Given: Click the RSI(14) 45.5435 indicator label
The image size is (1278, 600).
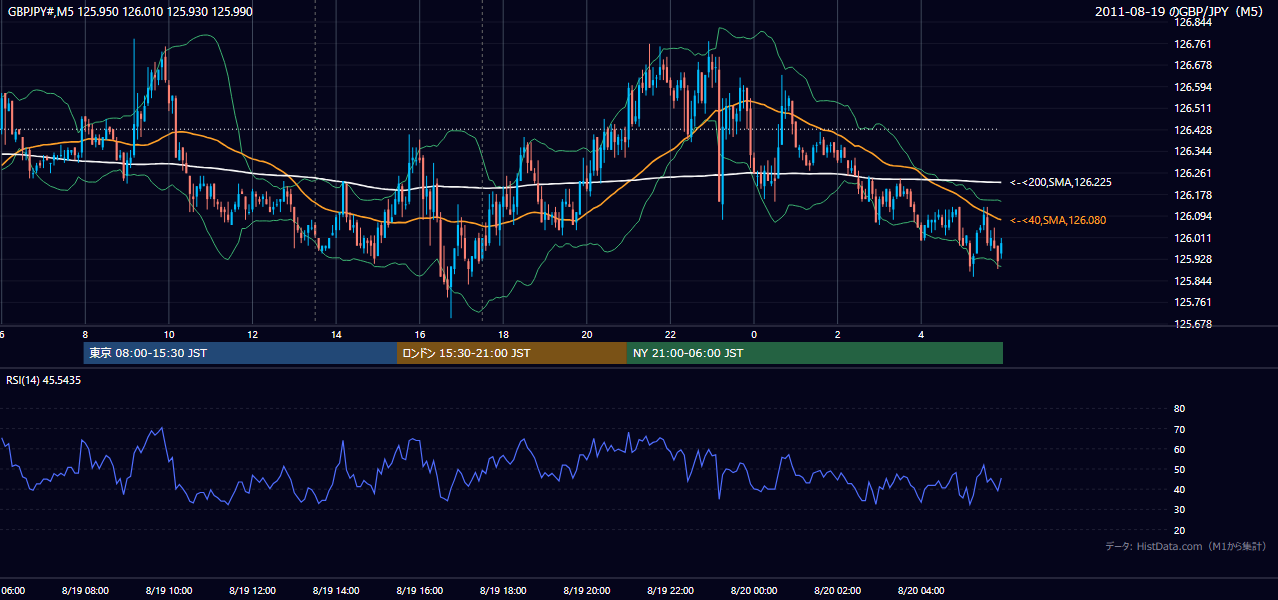Looking at the screenshot, I should point(44,380).
